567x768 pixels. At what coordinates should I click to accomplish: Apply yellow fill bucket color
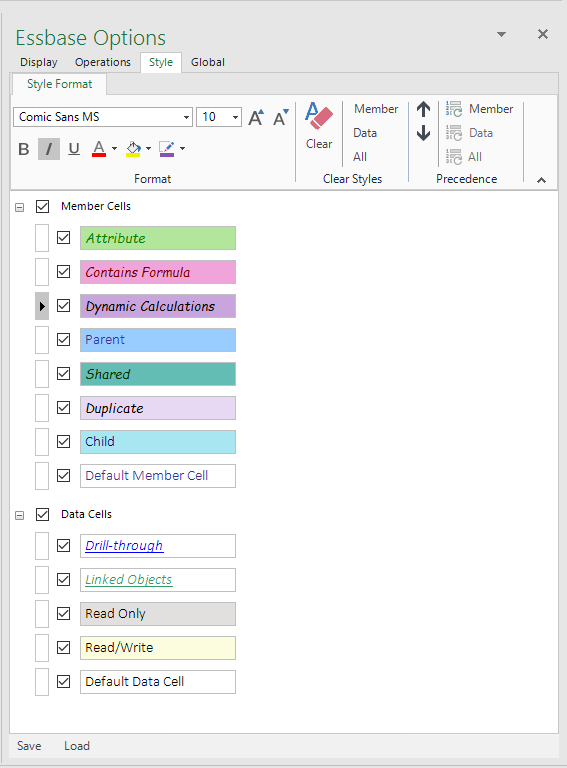tap(133, 149)
